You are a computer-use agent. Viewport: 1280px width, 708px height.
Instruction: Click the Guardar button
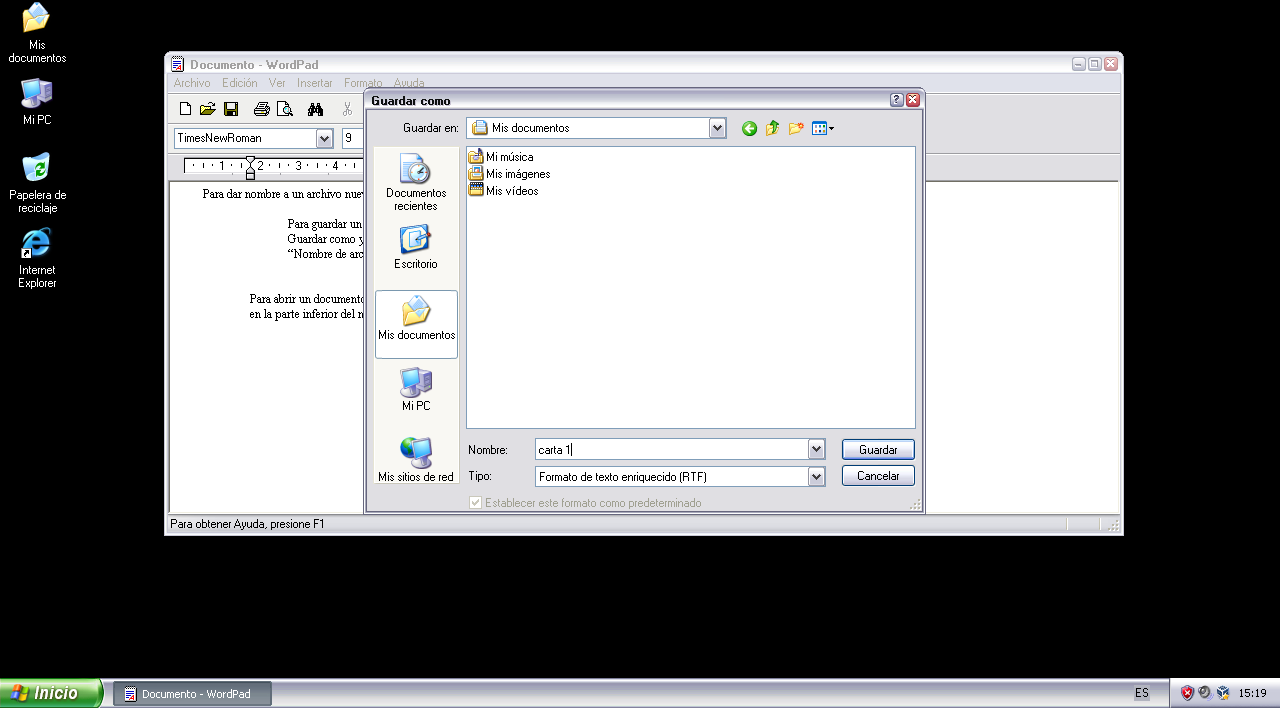point(878,450)
